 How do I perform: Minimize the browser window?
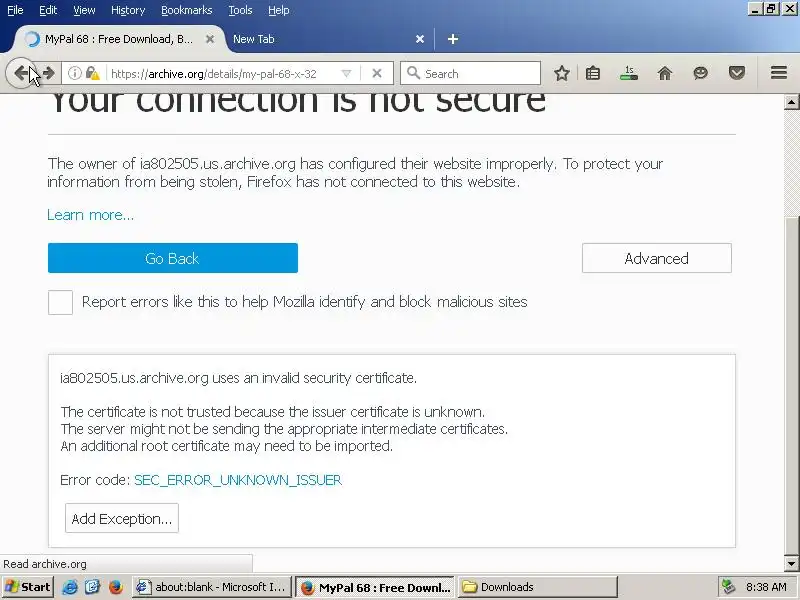click(x=755, y=9)
